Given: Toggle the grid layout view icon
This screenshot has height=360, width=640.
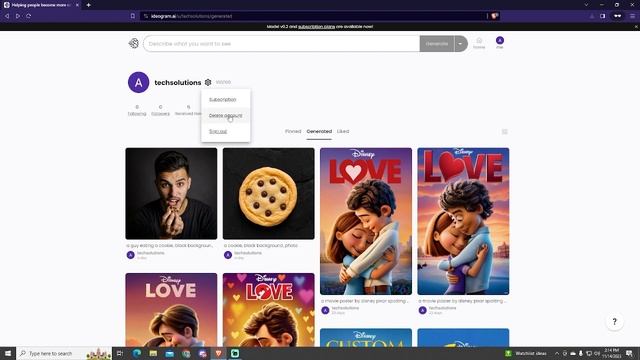Looking at the screenshot, I should pyautogui.click(x=505, y=131).
